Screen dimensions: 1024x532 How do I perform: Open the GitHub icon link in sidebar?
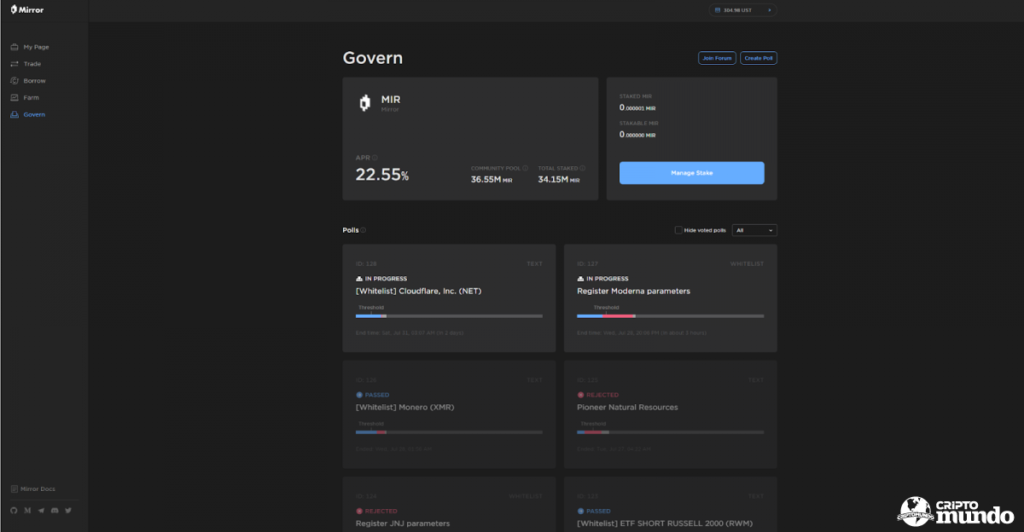(14, 511)
